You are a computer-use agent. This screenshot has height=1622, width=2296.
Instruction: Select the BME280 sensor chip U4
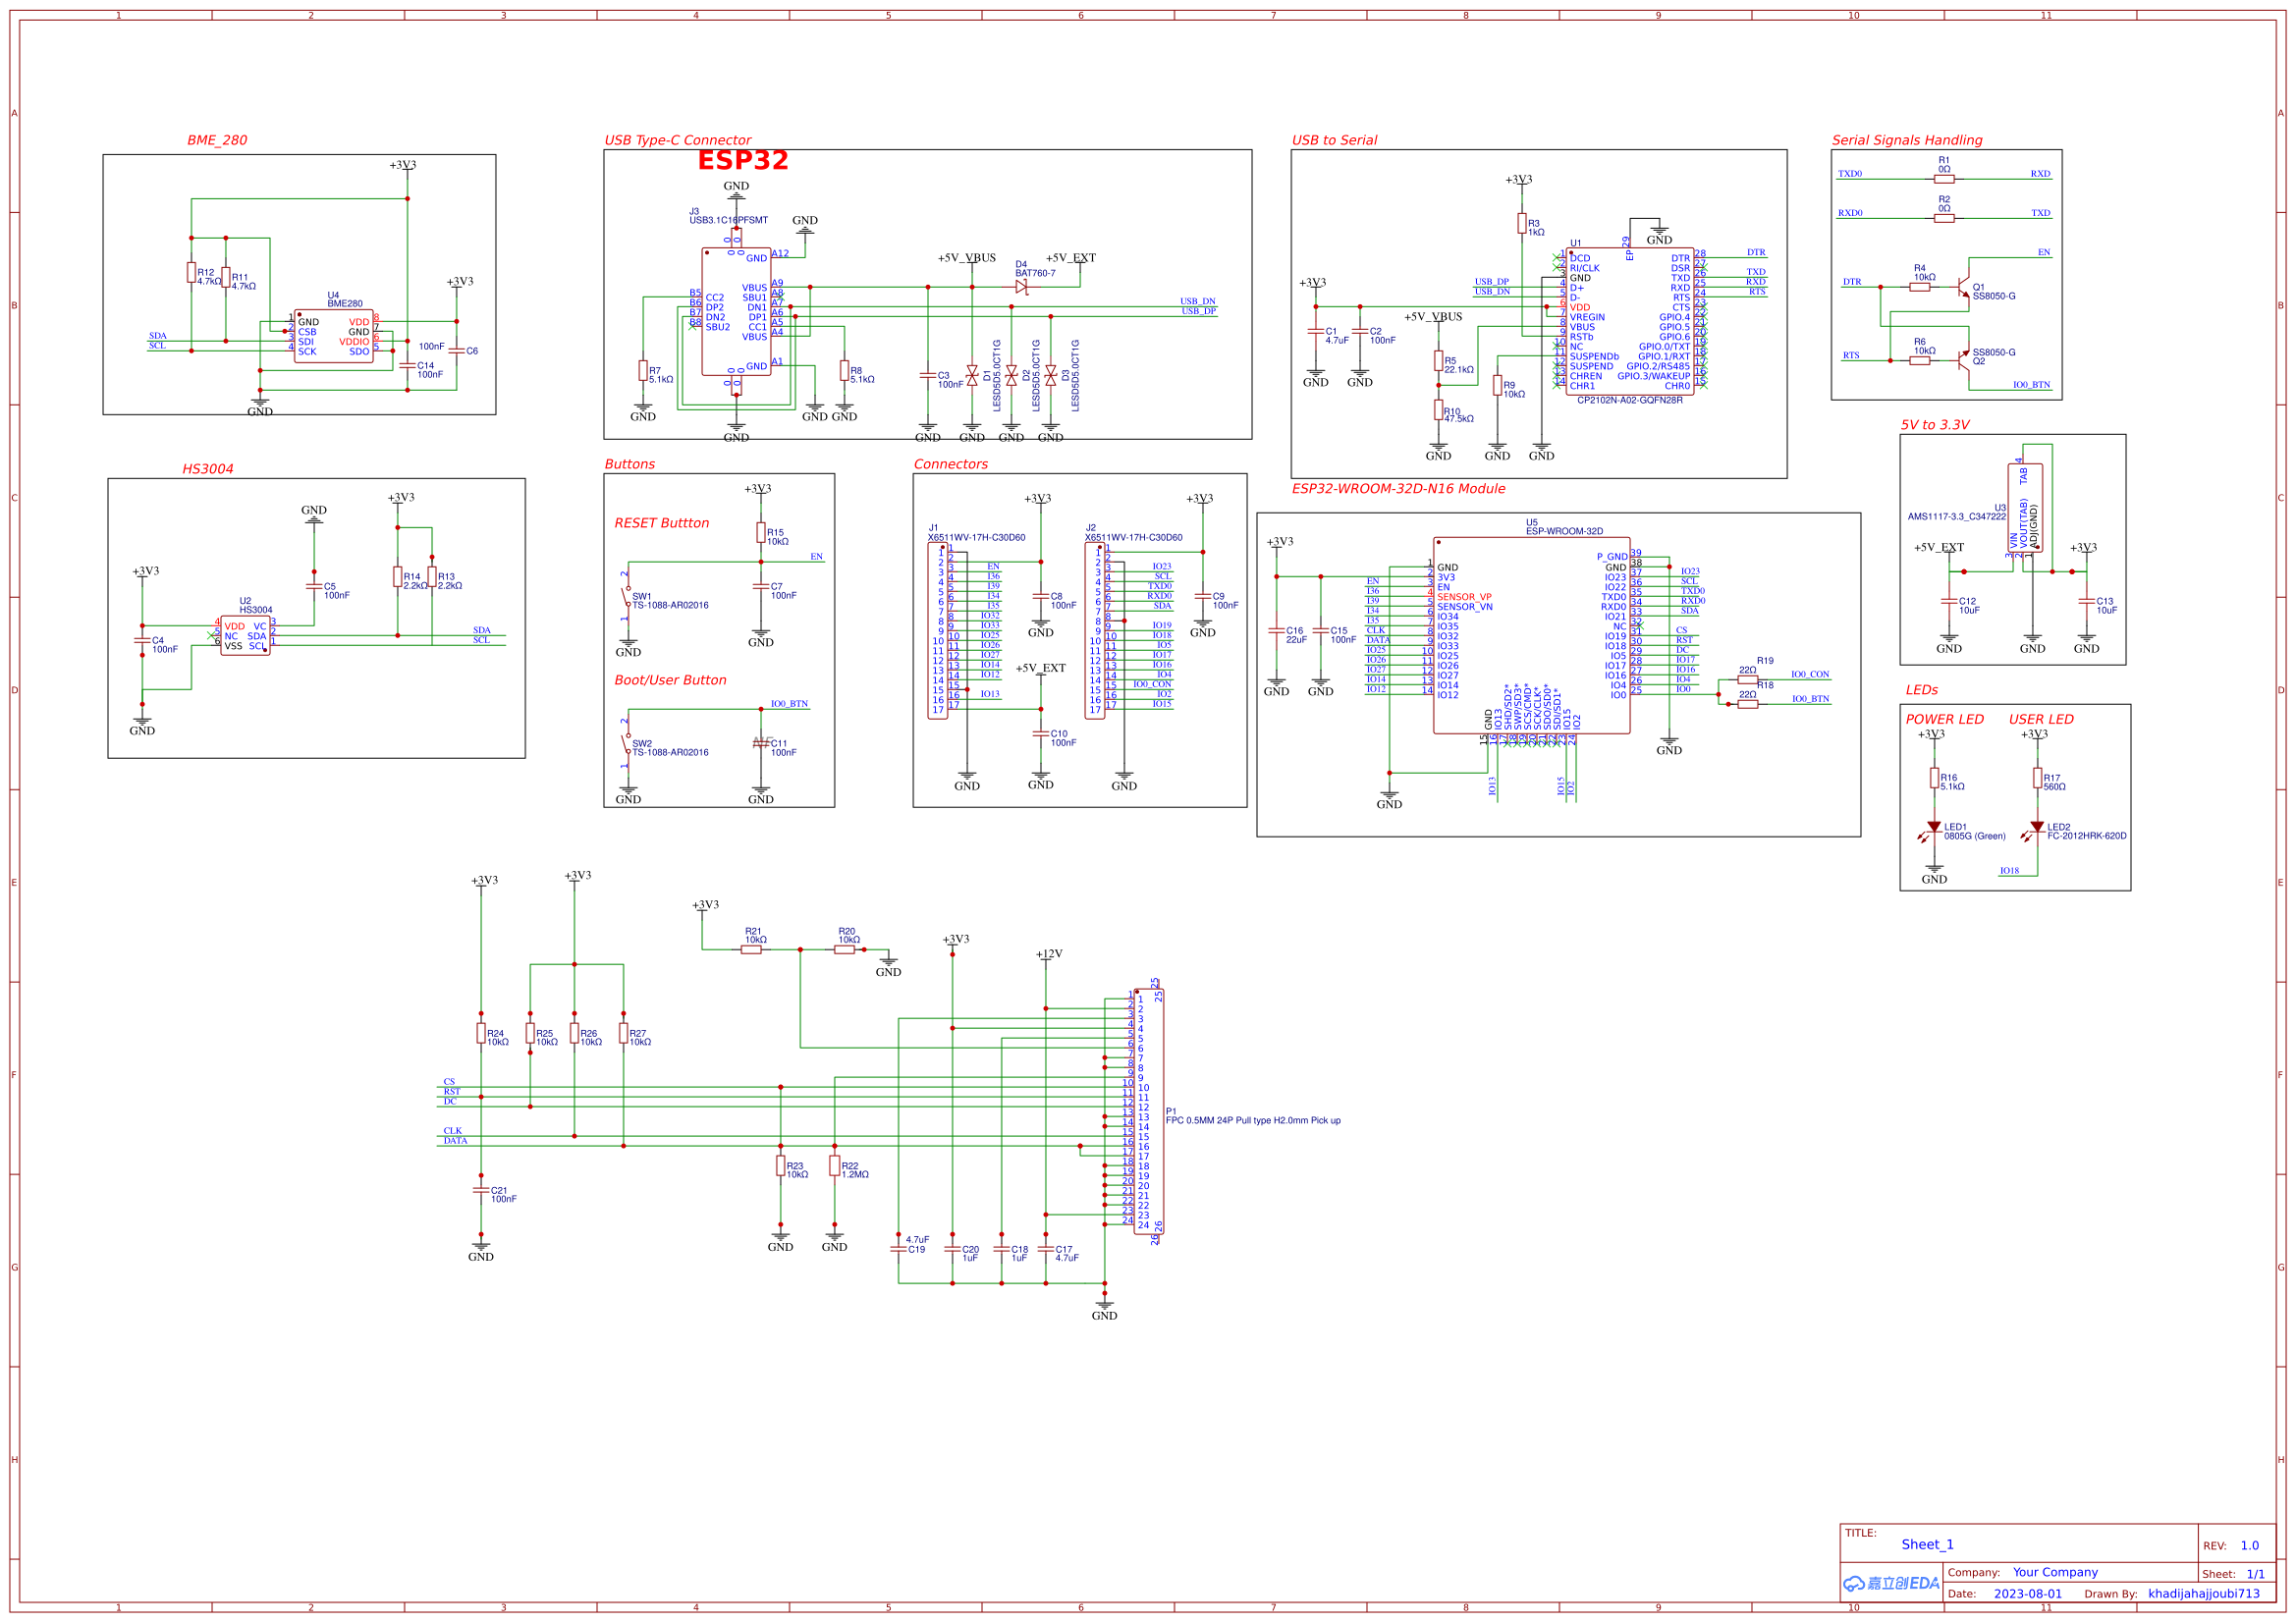pyautogui.click(x=333, y=337)
